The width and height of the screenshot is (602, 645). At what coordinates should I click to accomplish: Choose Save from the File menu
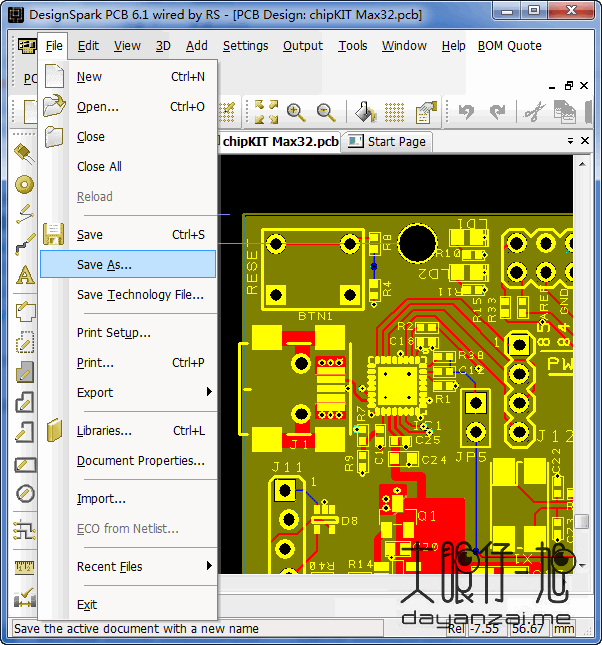click(x=128, y=234)
